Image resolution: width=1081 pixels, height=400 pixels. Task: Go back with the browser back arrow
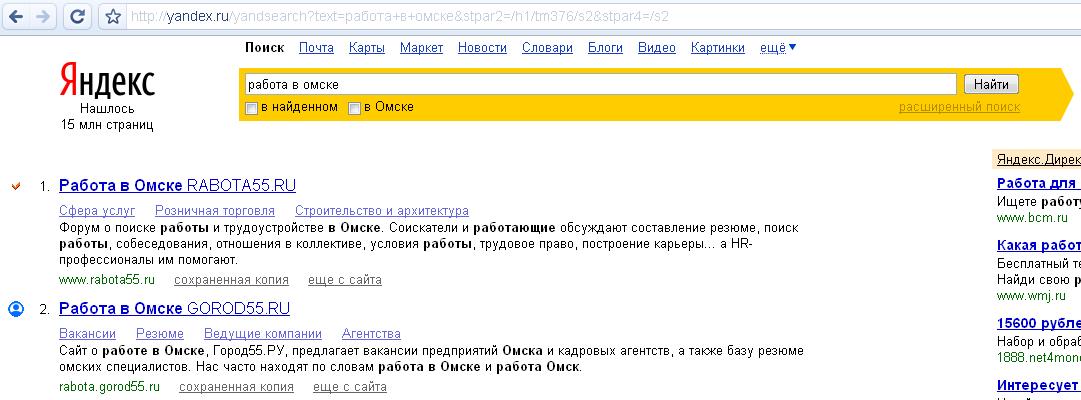[x=15, y=17]
